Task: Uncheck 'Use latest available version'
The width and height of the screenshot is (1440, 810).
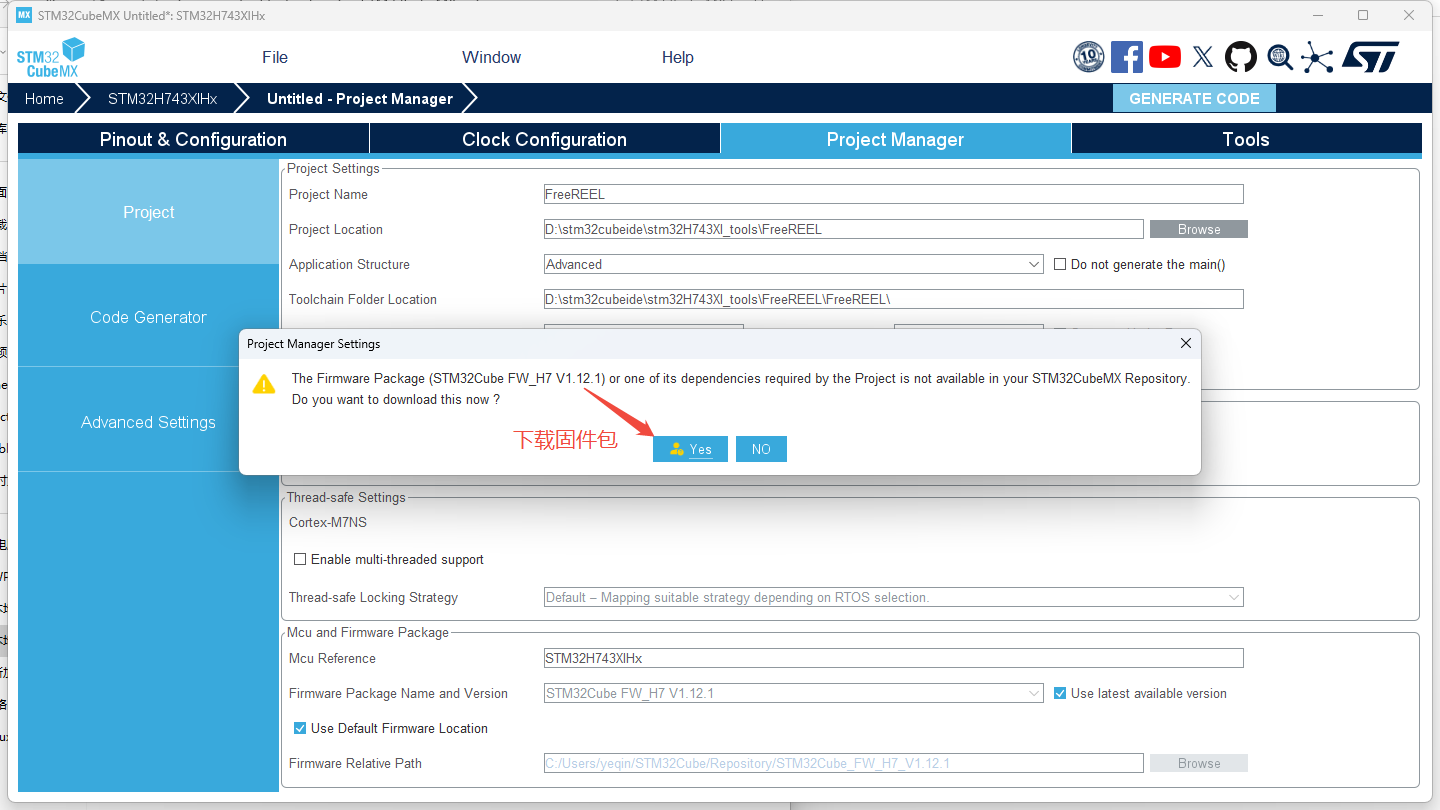Action: (1061, 694)
